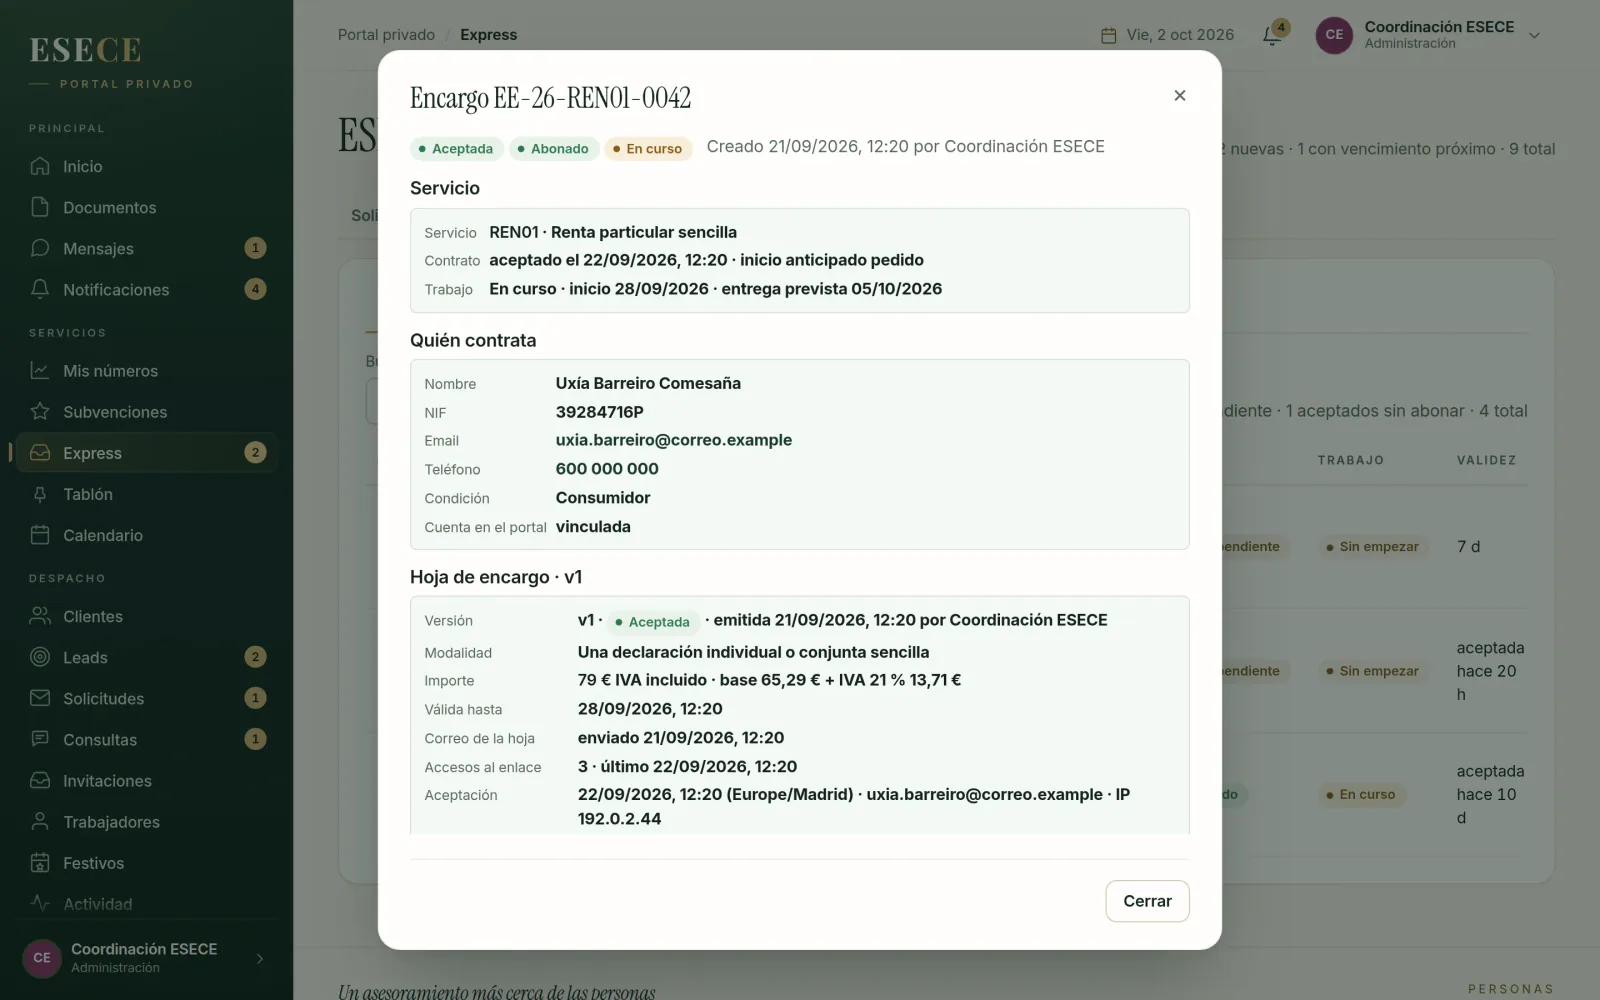This screenshot has width=1600, height=1000.
Task: Open Inicio home icon in sidebar
Action: 40,166
